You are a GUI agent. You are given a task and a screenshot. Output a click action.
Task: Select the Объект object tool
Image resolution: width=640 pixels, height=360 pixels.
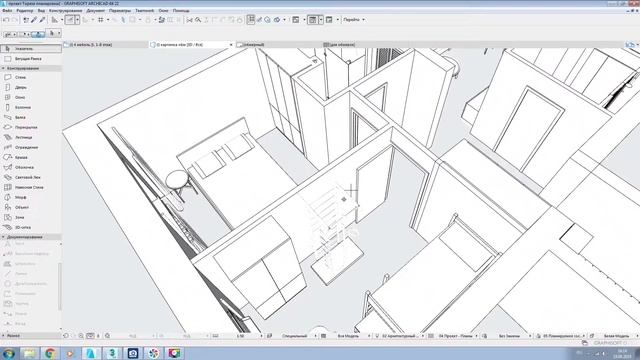(x=31, y=207)
